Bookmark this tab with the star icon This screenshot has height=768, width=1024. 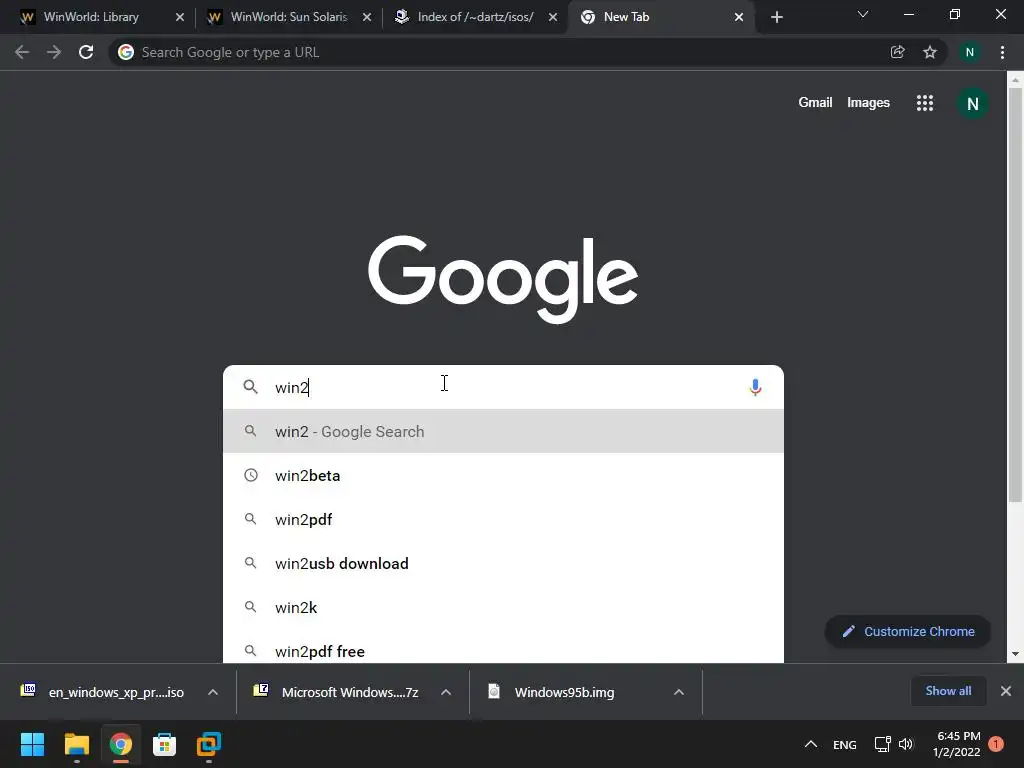pyautogui.click(x=930, y=52)
